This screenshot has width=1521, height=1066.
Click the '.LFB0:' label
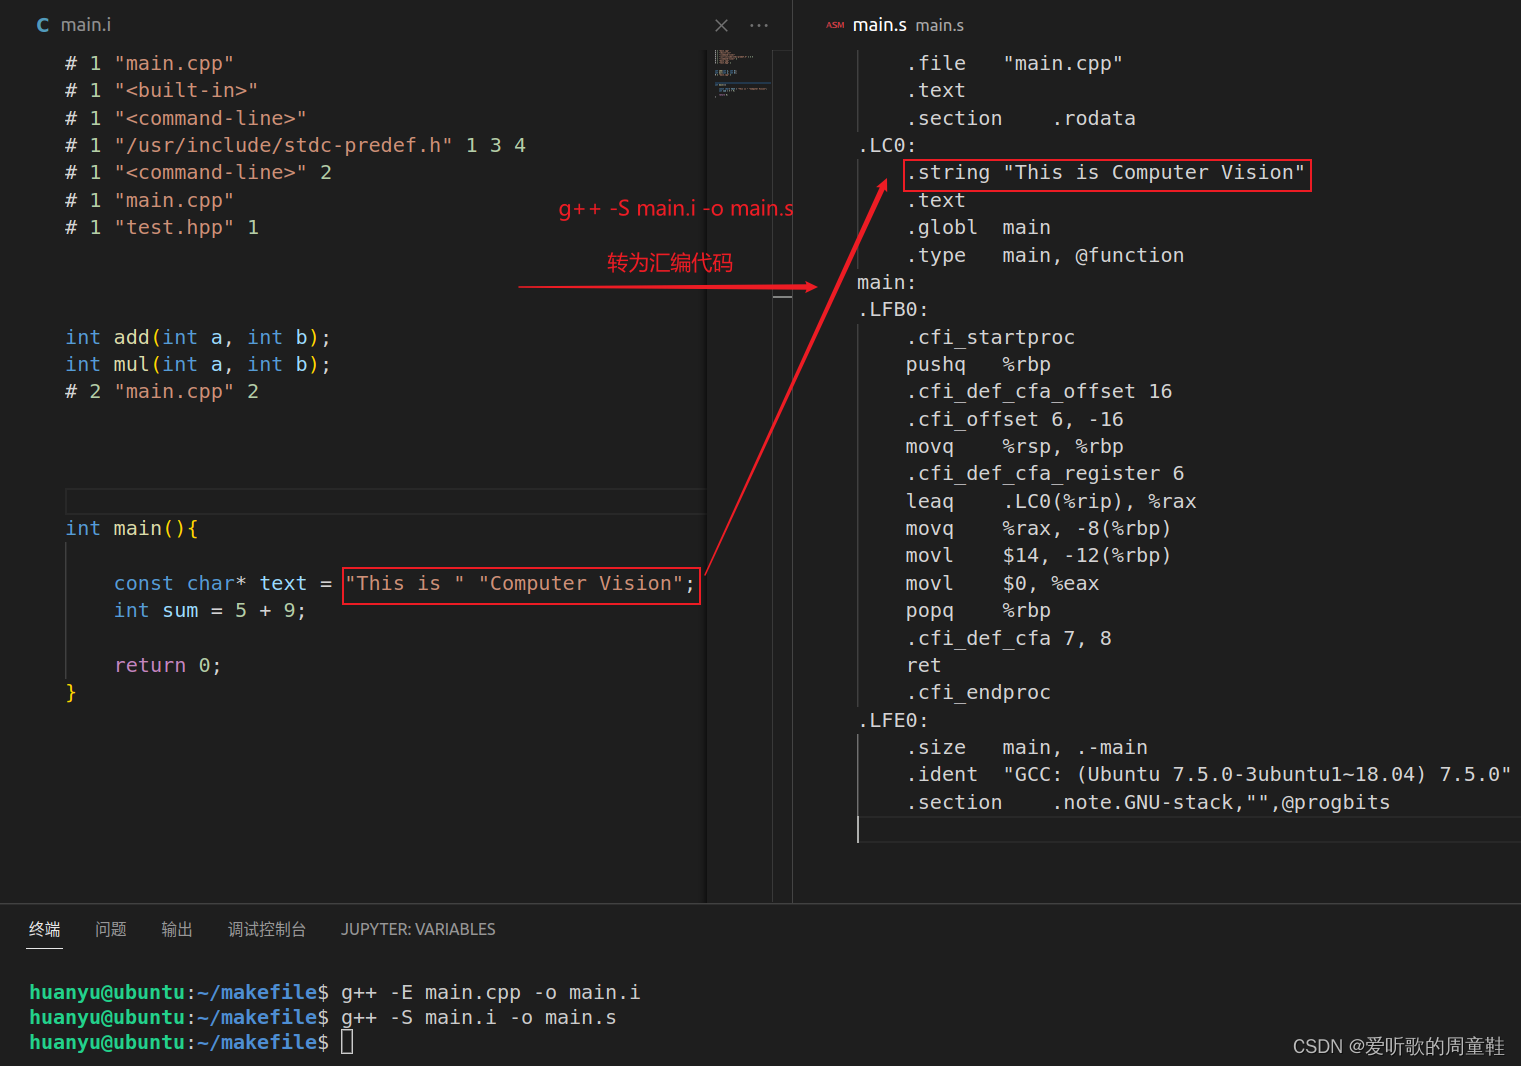(893, 309)
